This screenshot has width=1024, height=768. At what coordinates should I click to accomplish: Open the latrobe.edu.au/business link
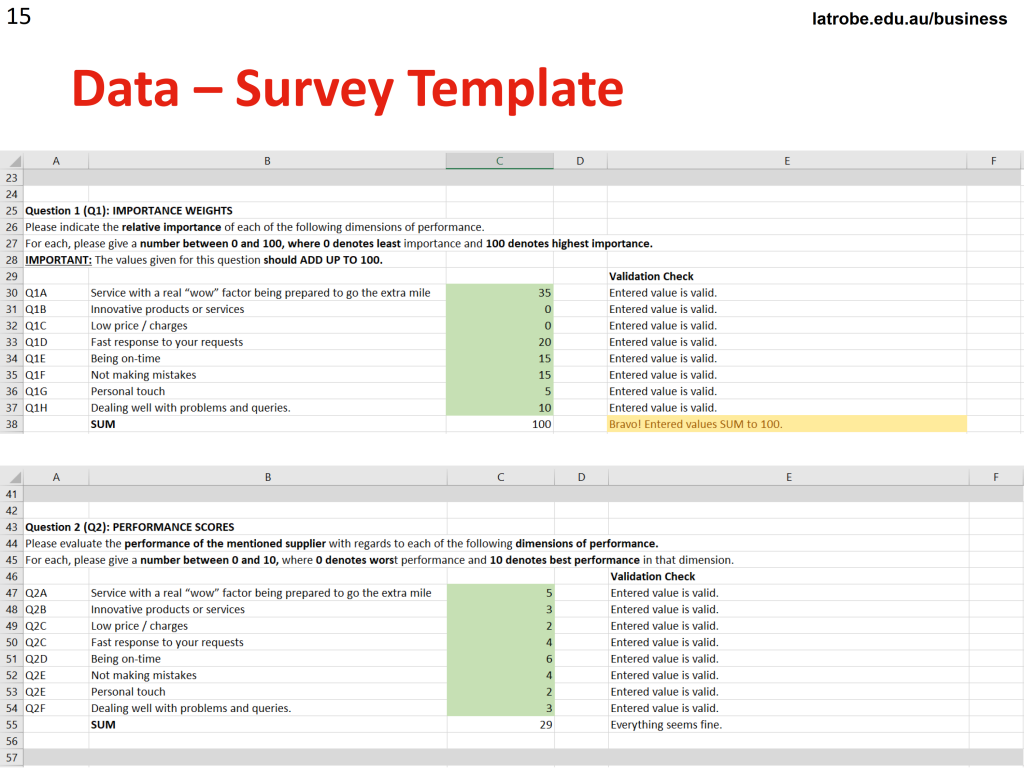(909, 19)
